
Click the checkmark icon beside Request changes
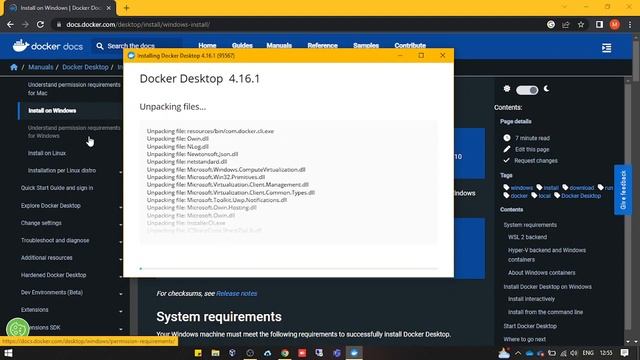coord(507,160)
